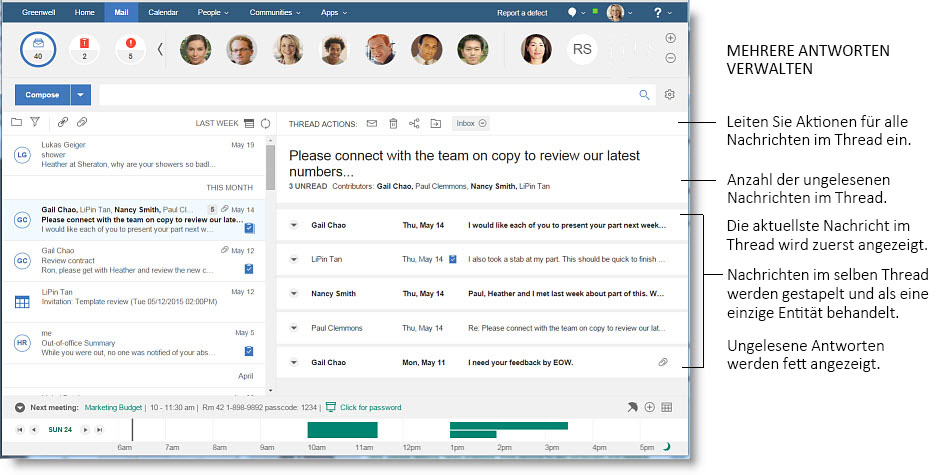Click the attachment clip on Gail Chao May 11
Screen dimensions: 945x475
coord(663,362)
